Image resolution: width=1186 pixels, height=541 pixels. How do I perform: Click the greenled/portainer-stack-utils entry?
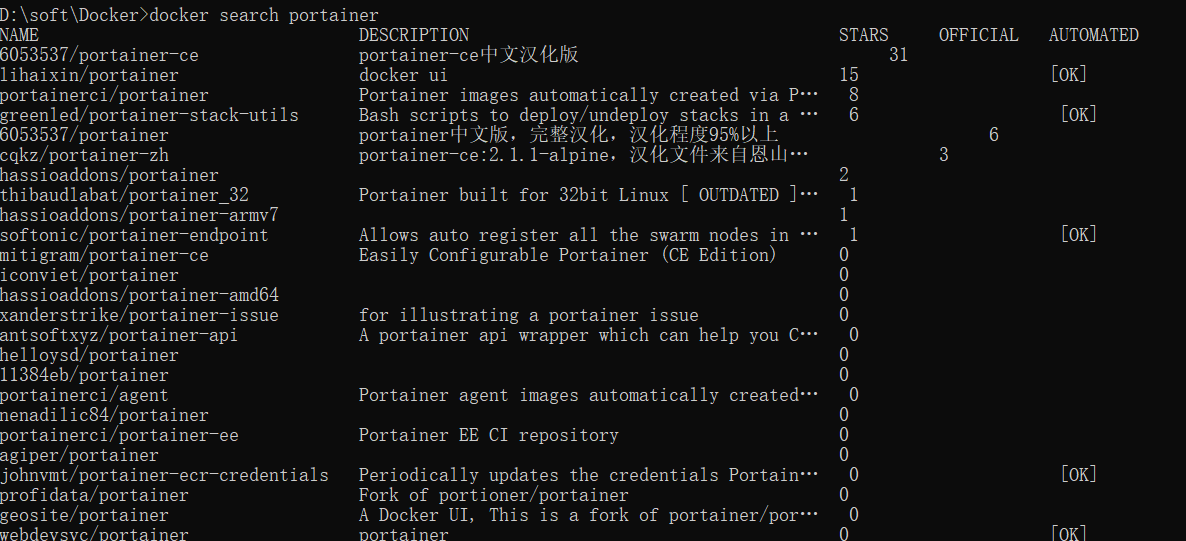click(x=149, y=115)
